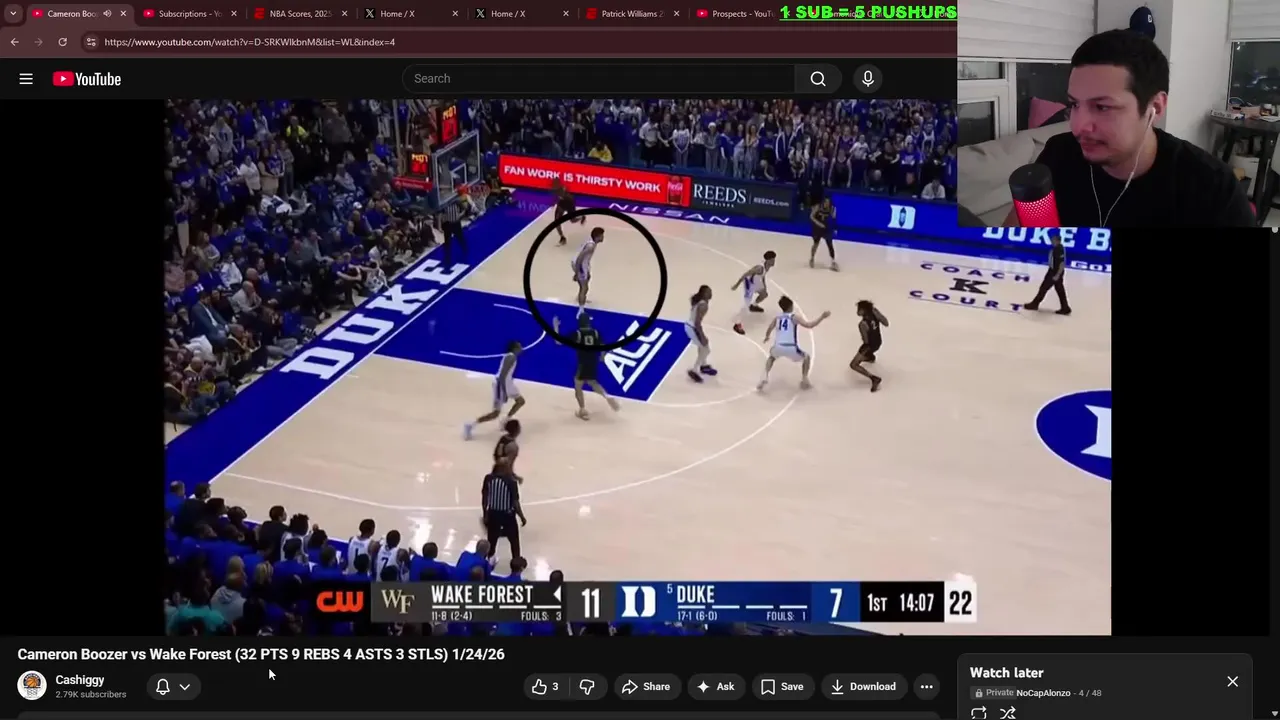Toggle loop playlist in Watch later

tap(979, 712)
